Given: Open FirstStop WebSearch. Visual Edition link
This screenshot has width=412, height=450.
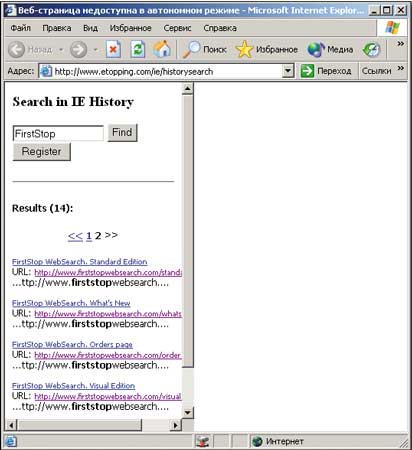Looking at the screenshot, I should coord(73,386).
